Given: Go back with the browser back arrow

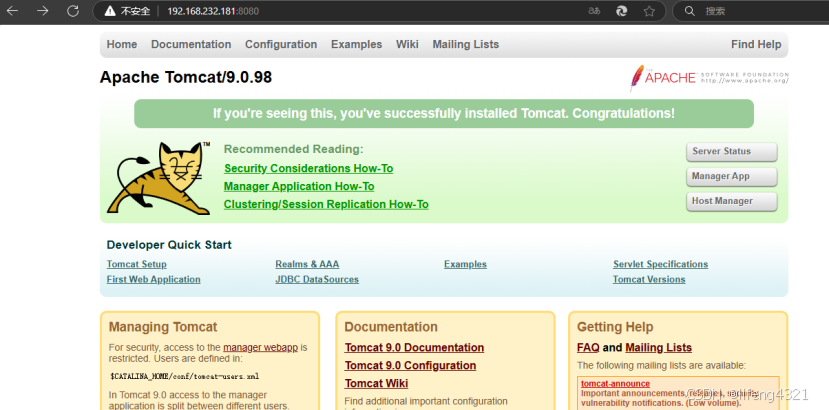Looking at the screenshot, I should (x=12, y=11).
